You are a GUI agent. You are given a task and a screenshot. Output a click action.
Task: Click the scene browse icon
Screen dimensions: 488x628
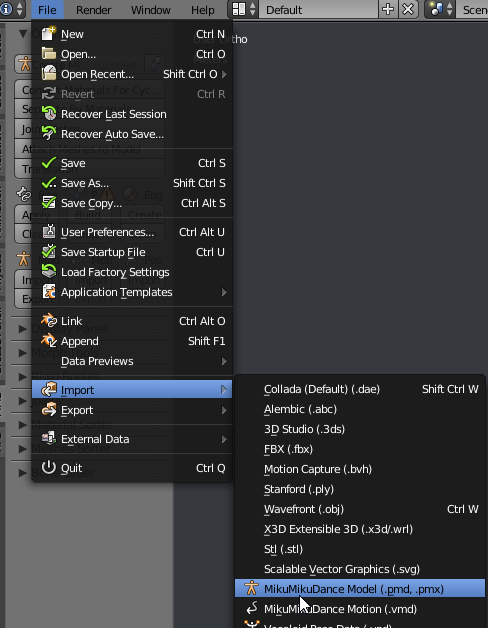coord(440,9)
